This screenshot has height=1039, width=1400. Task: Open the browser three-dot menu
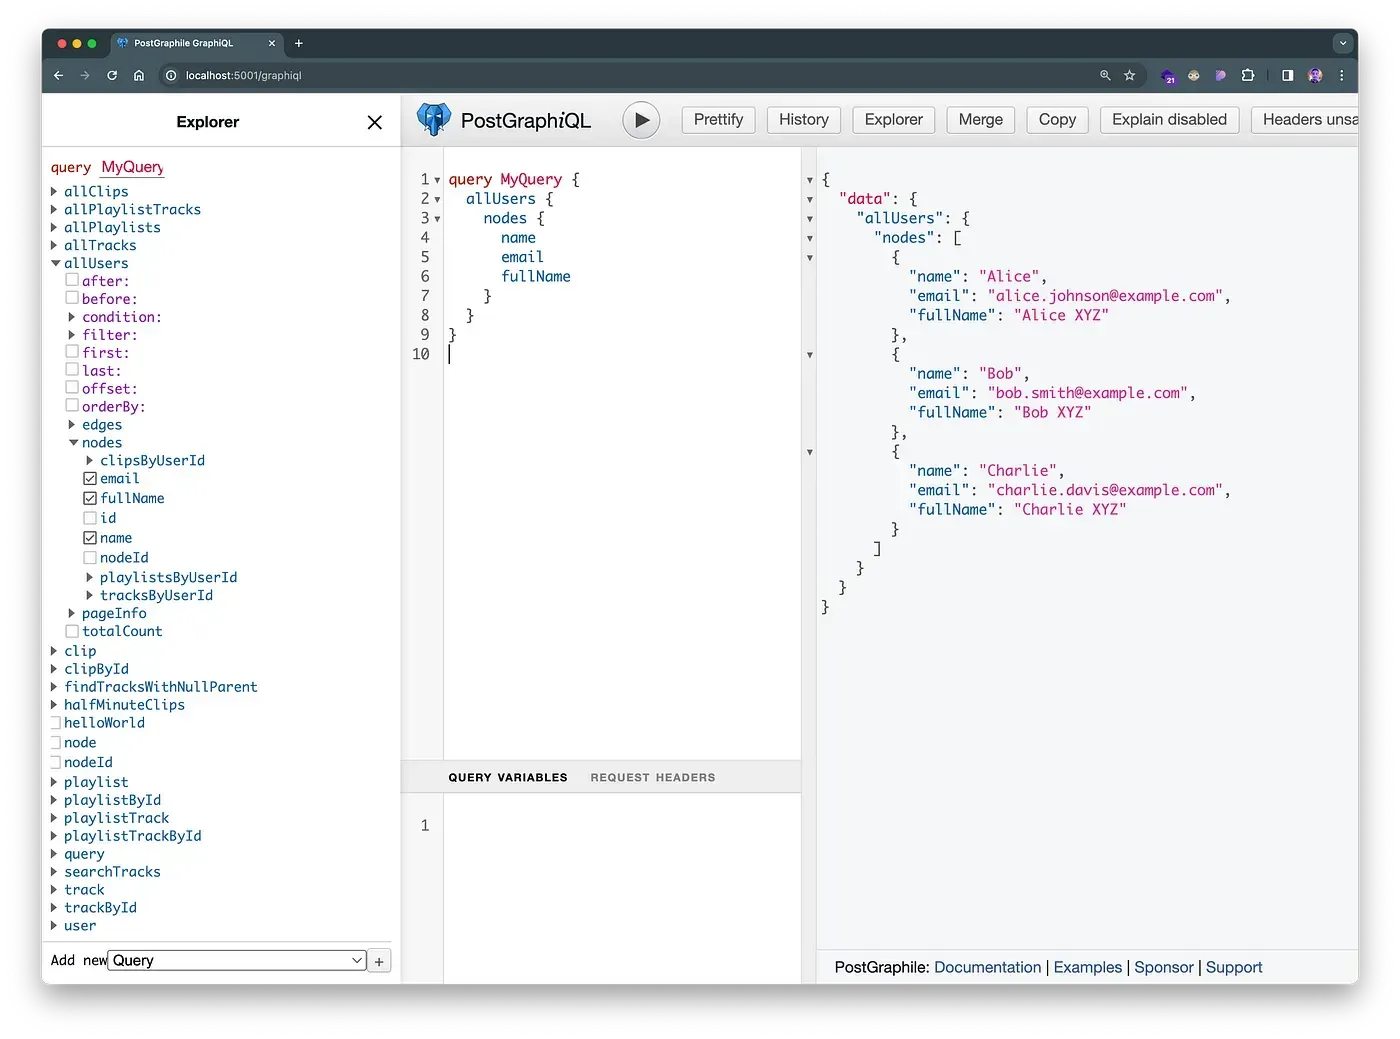point(1342,75)
